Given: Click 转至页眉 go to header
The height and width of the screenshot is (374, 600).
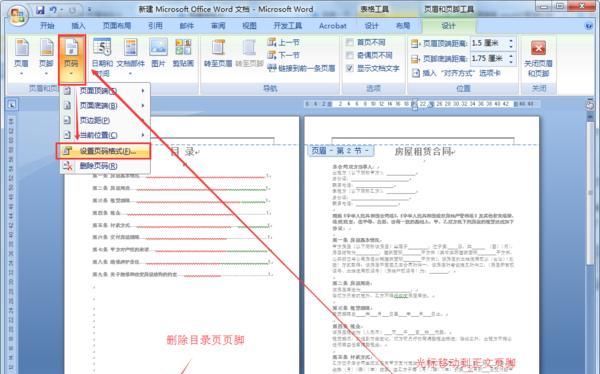Looking at the screenshot, I should tap(218, 54).
